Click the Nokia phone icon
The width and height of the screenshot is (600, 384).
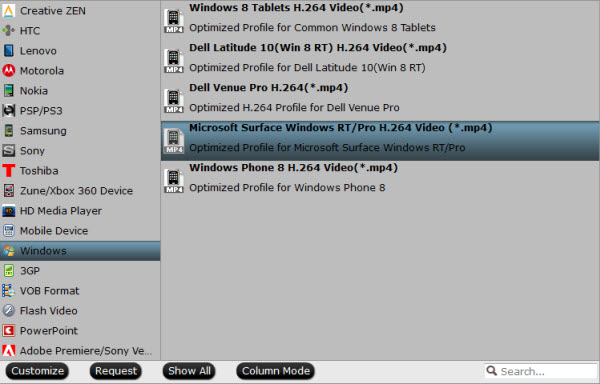click(x=8, y=91)
